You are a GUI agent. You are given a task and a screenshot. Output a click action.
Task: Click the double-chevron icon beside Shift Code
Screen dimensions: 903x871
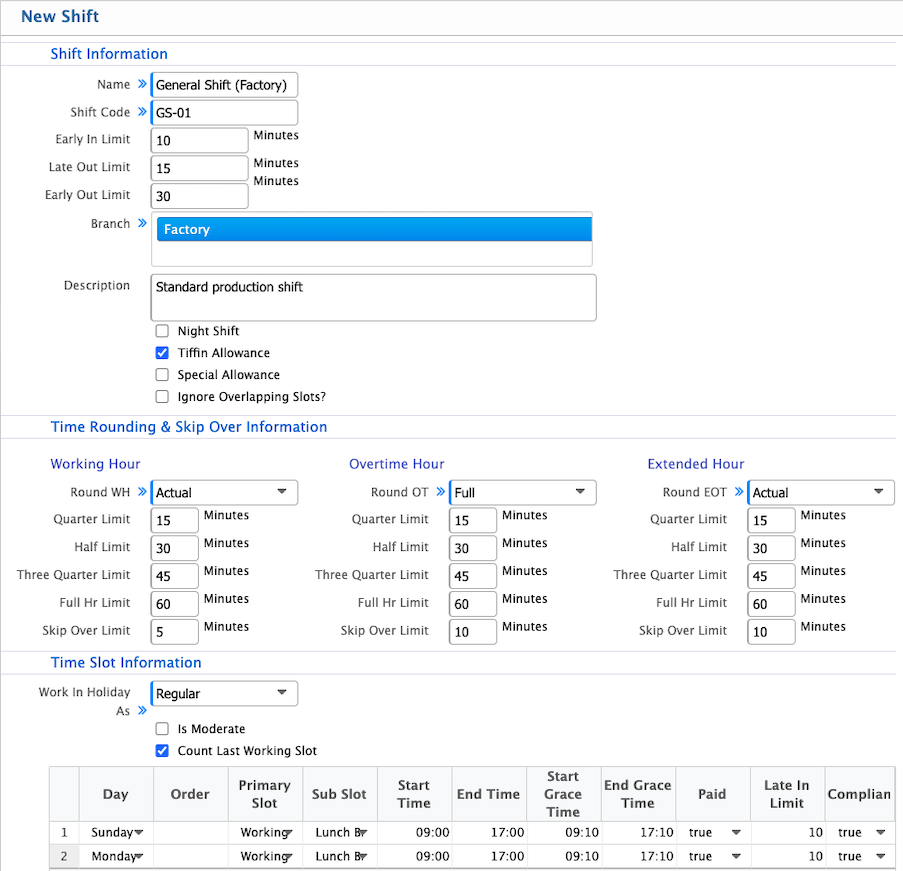[141, 112]
